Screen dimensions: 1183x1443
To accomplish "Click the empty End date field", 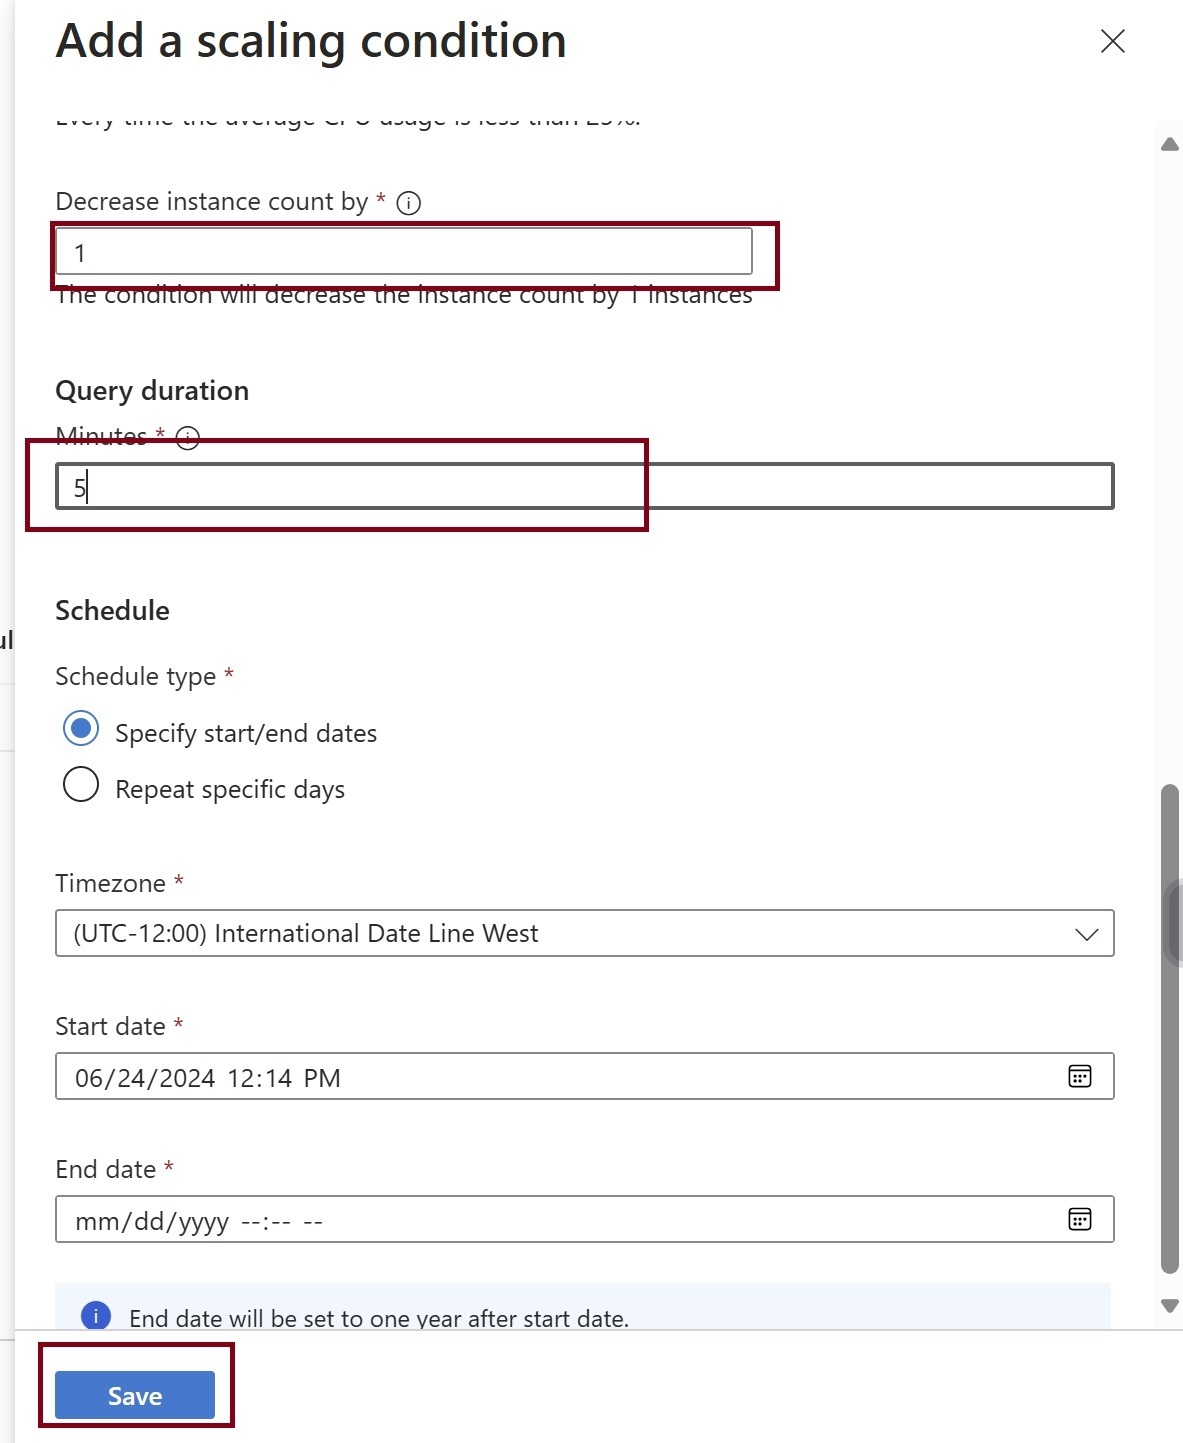I will [560, 1220].
